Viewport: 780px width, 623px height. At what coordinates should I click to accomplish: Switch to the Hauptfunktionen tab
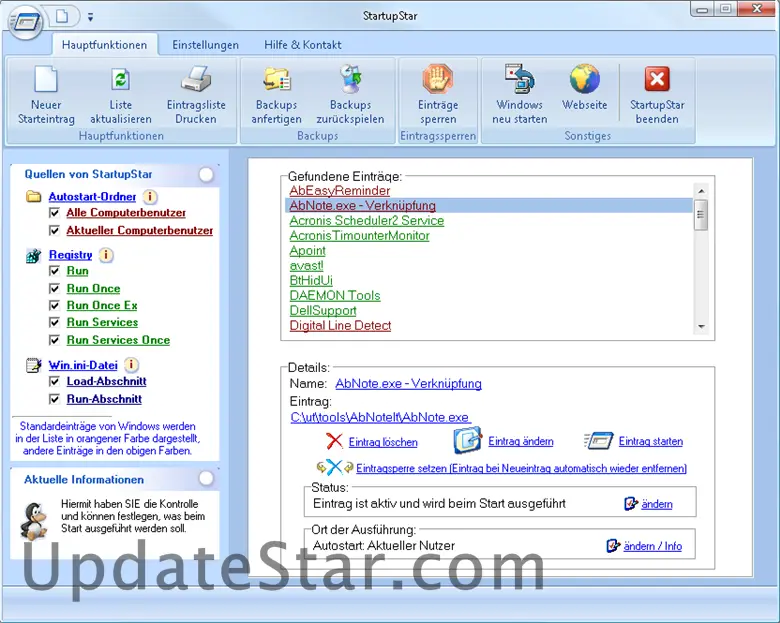pos(104,45)
